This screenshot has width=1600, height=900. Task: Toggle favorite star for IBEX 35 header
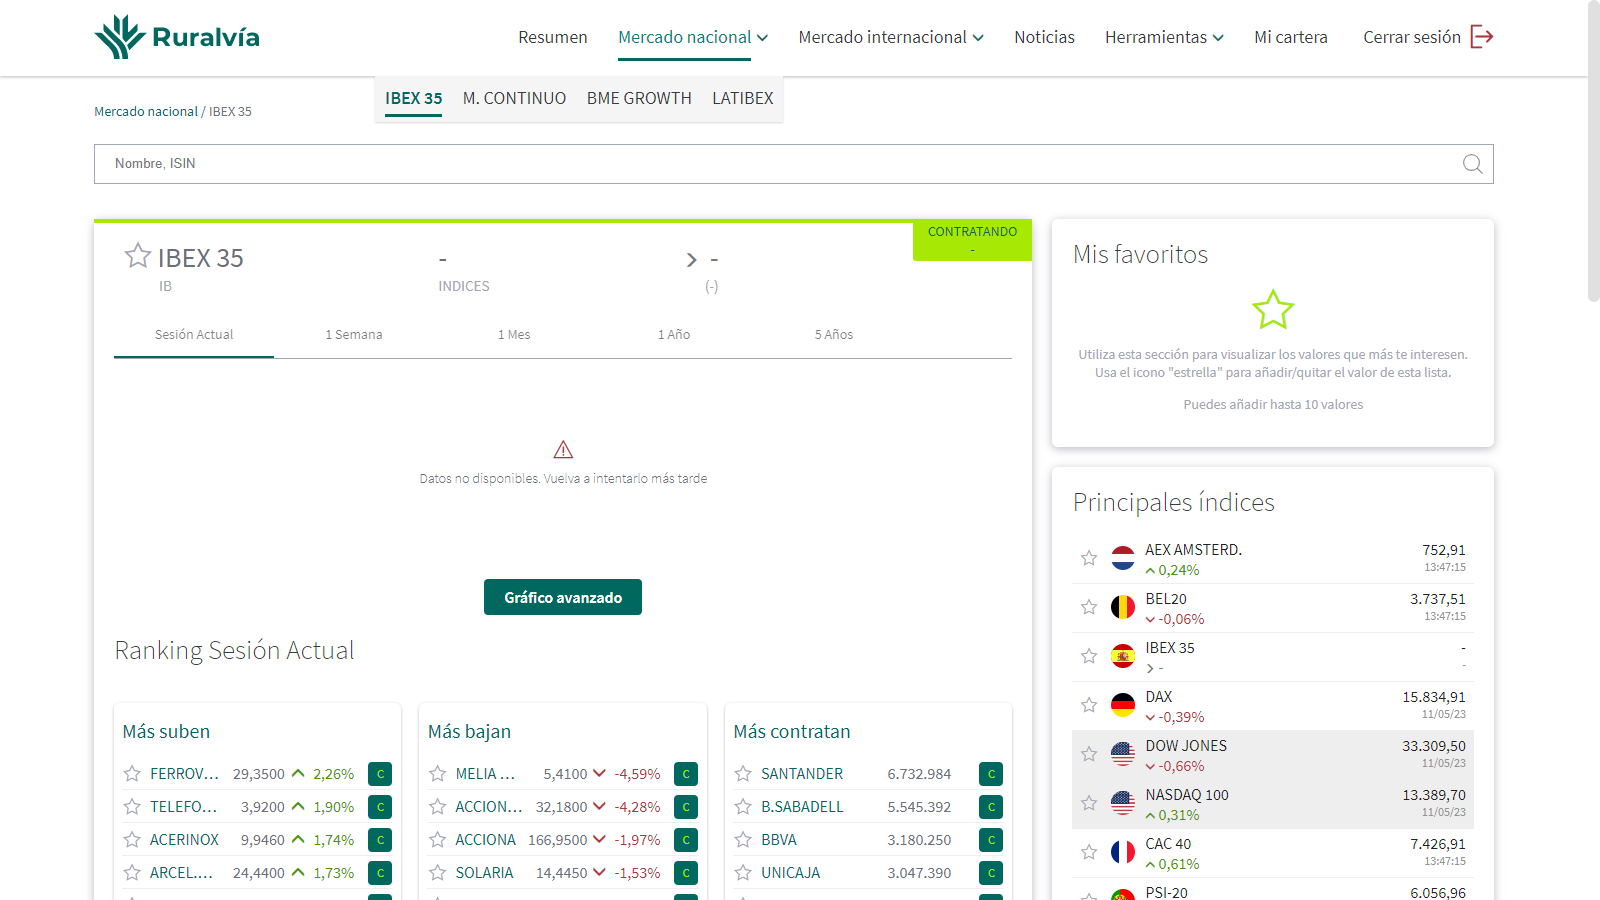pyautogui.click(x=138, y=256)
